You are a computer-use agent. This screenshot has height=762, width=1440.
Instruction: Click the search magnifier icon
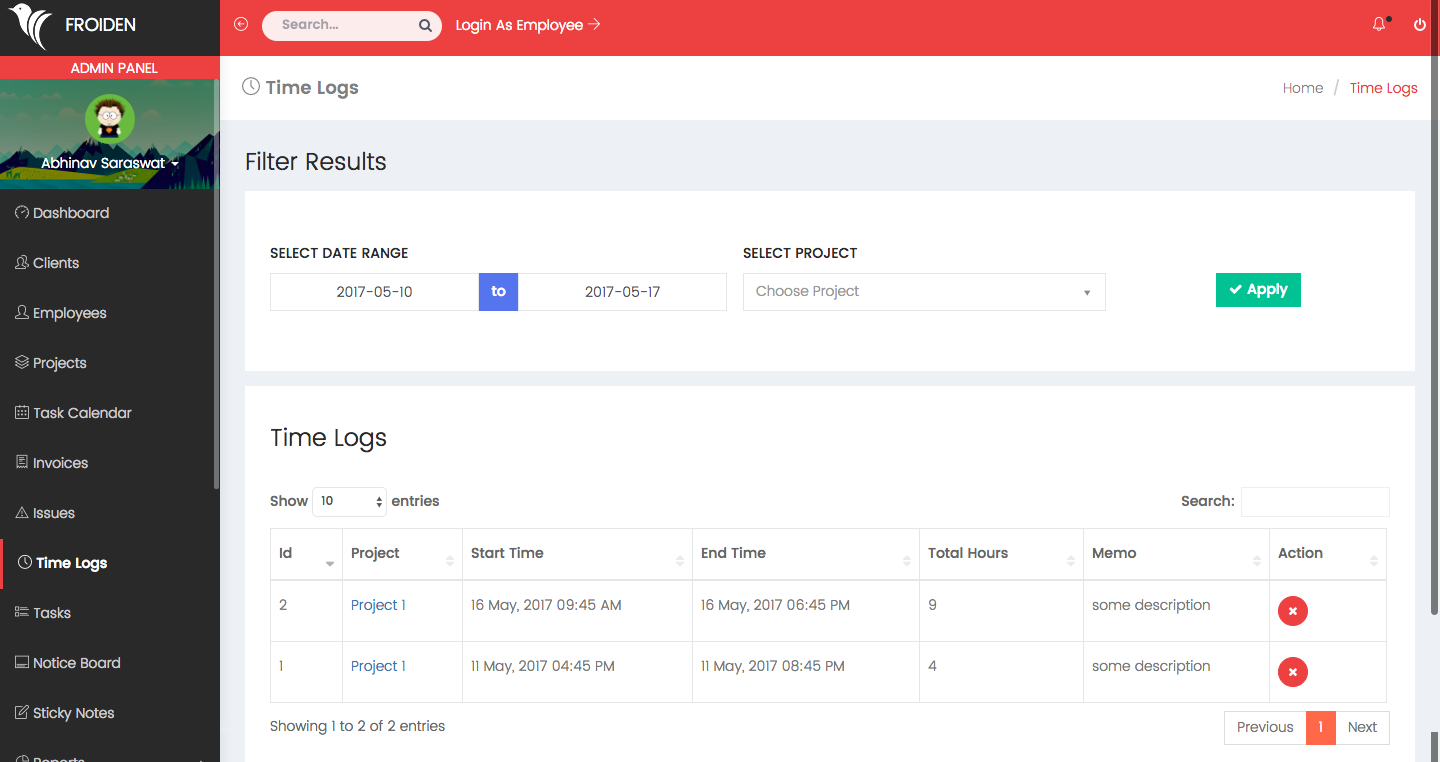pyautogui.click(x=425, y=26)
